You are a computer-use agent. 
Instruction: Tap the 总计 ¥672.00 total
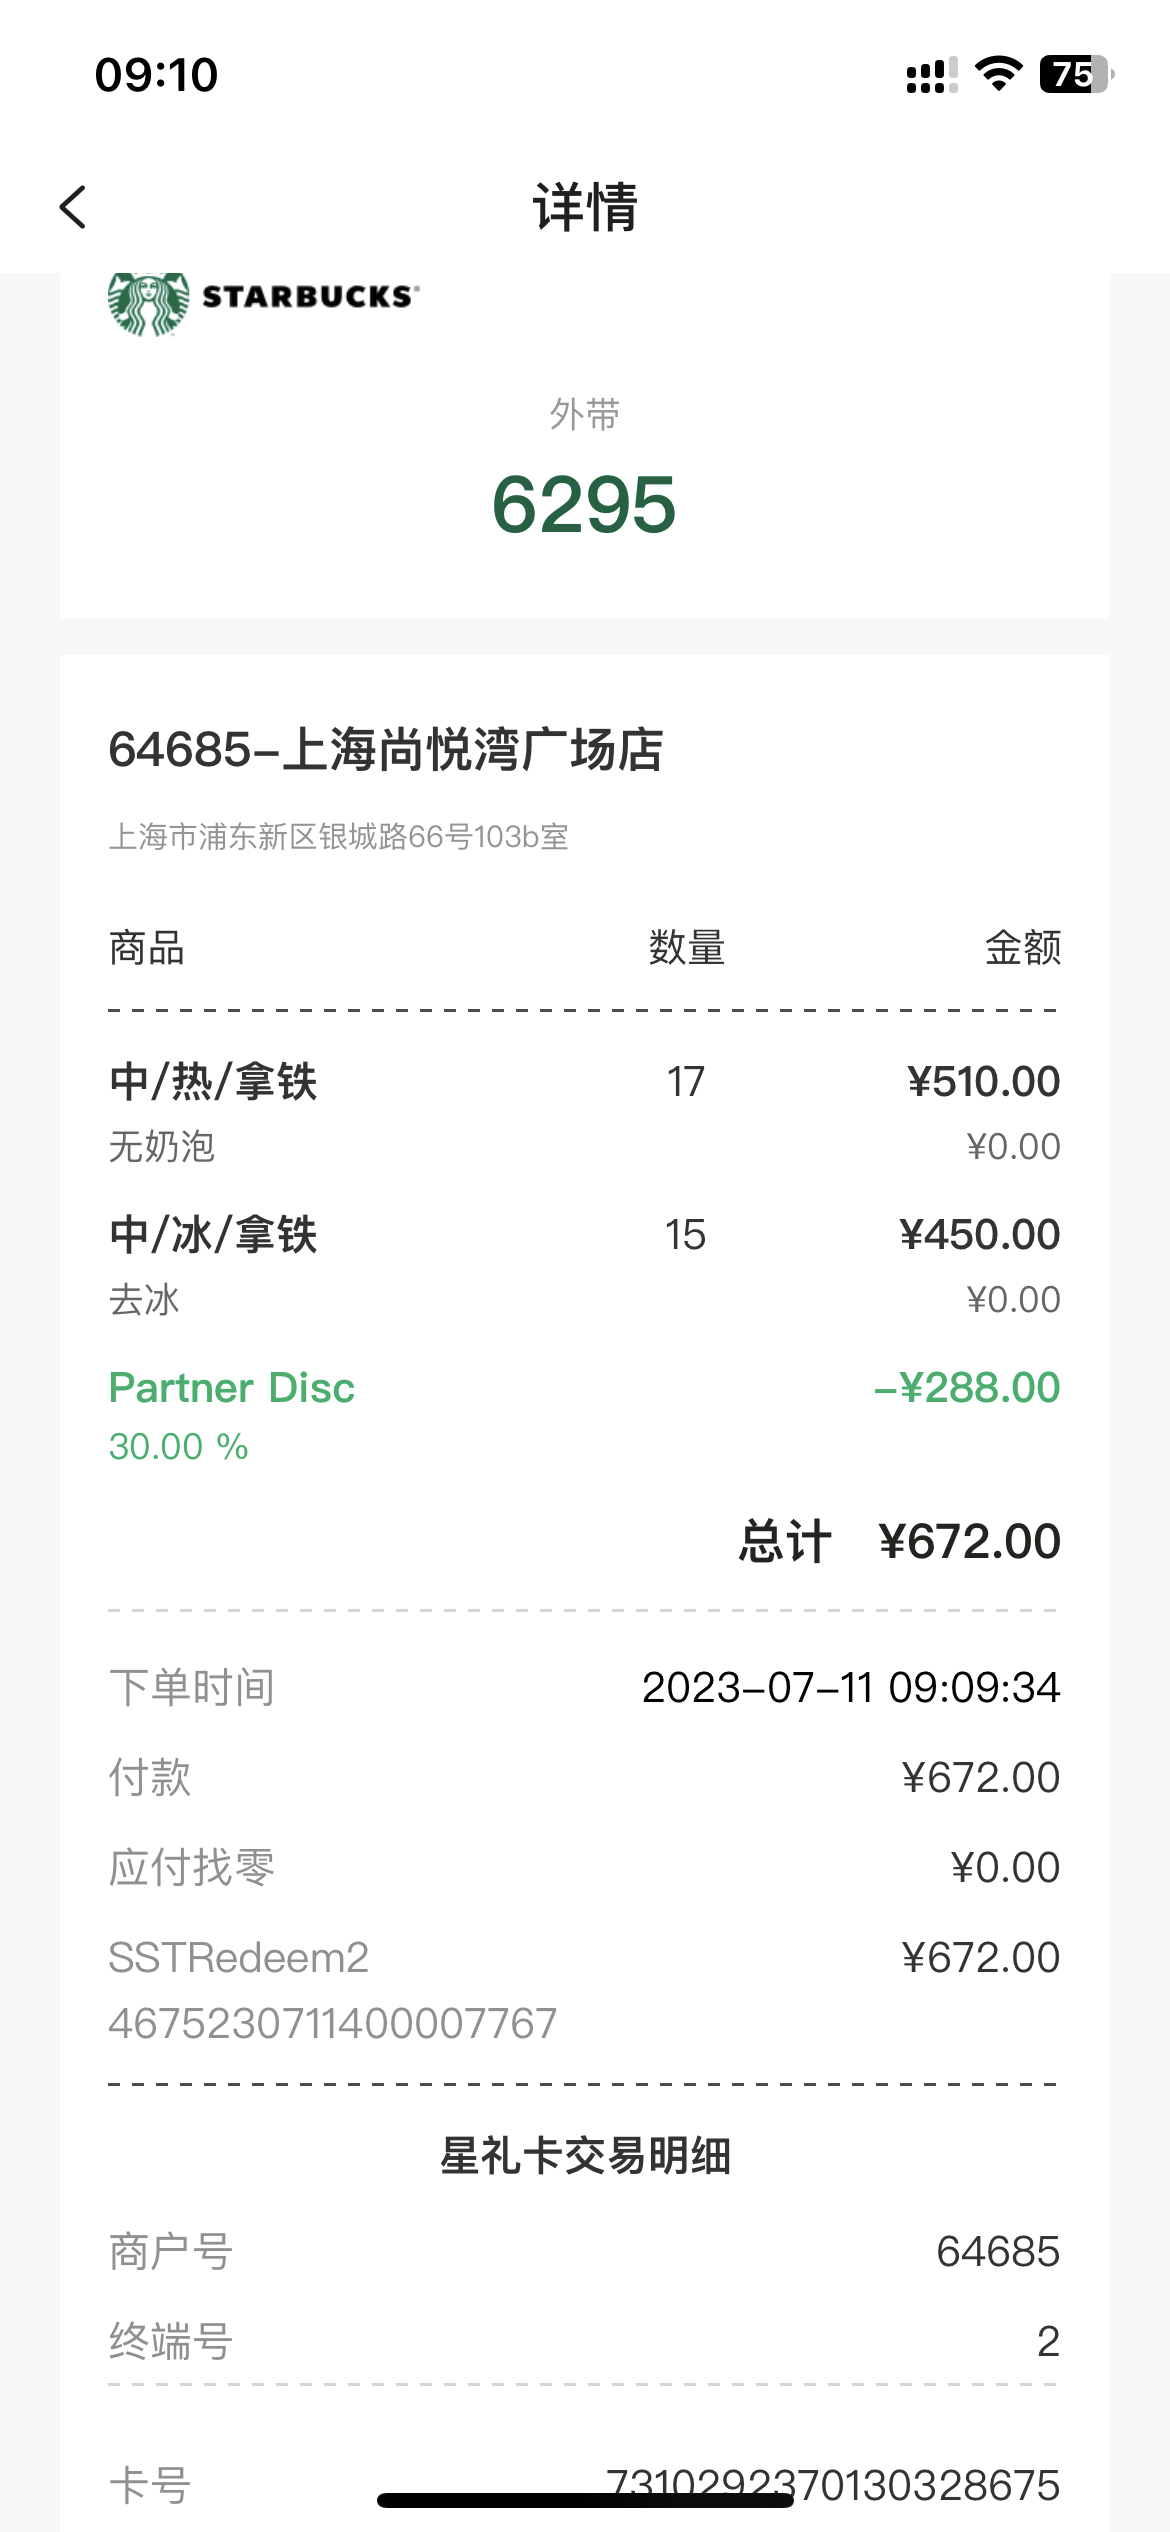(x=899, y=1541)
